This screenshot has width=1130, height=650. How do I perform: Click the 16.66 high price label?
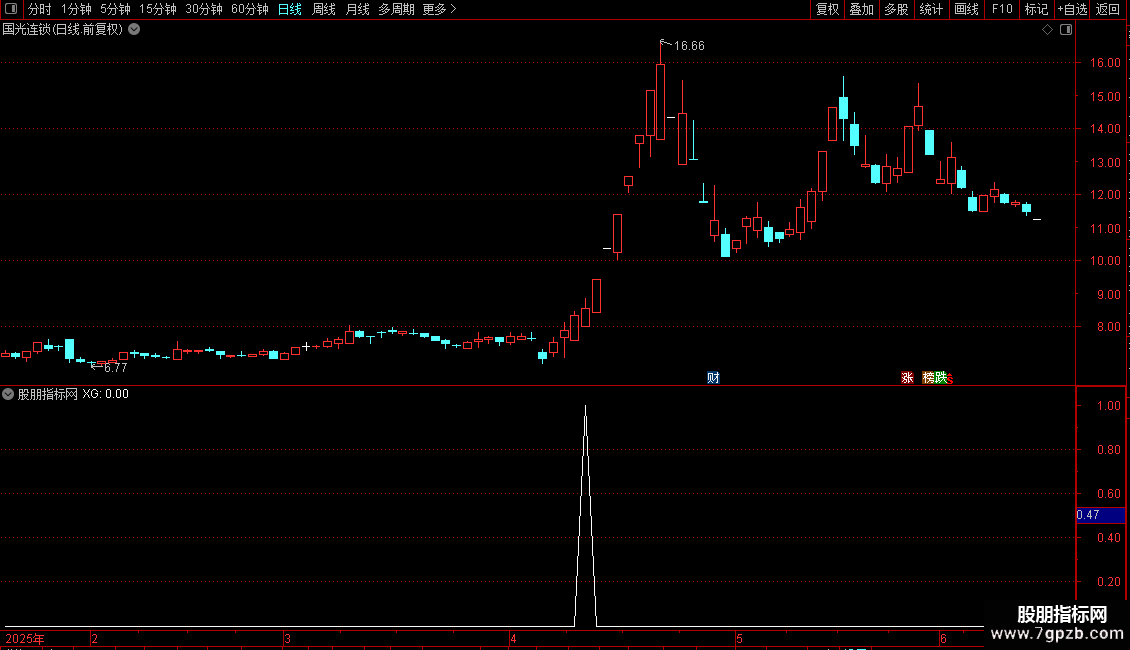[x=689, y=46]
